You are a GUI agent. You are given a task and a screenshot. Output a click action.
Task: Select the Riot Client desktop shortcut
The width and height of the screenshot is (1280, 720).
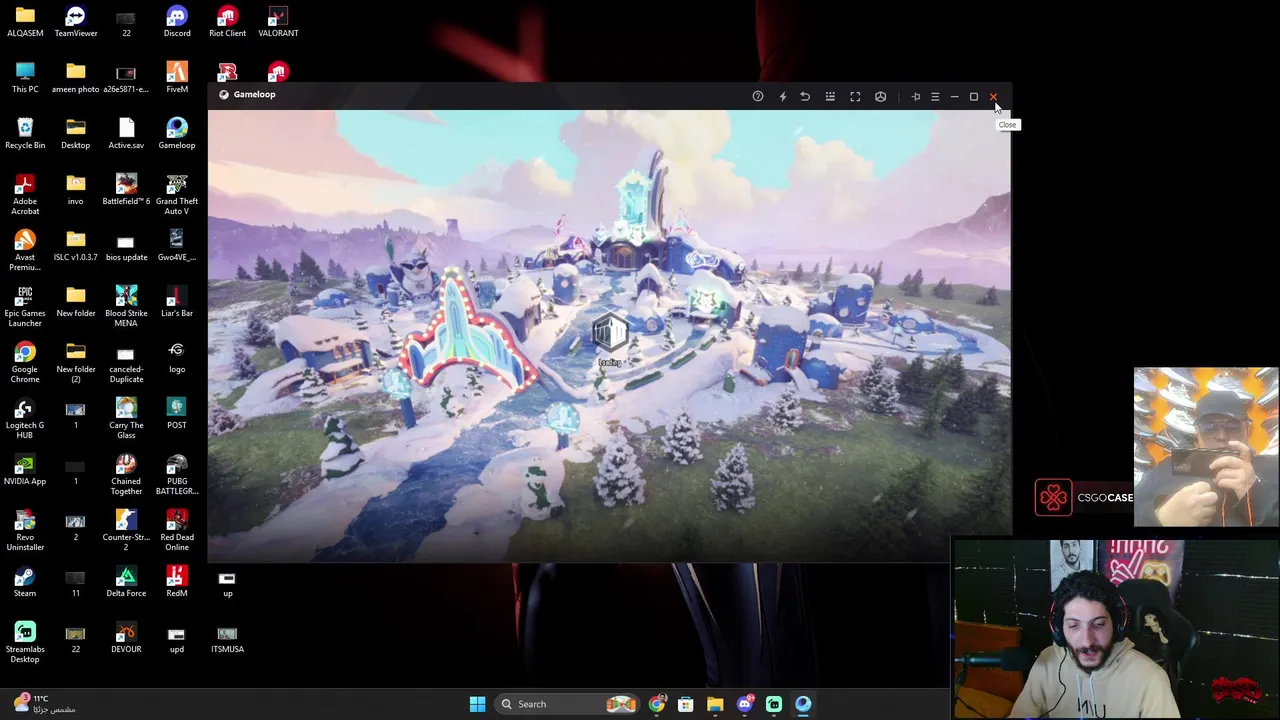pyautogui.click(x=227, y=22)
